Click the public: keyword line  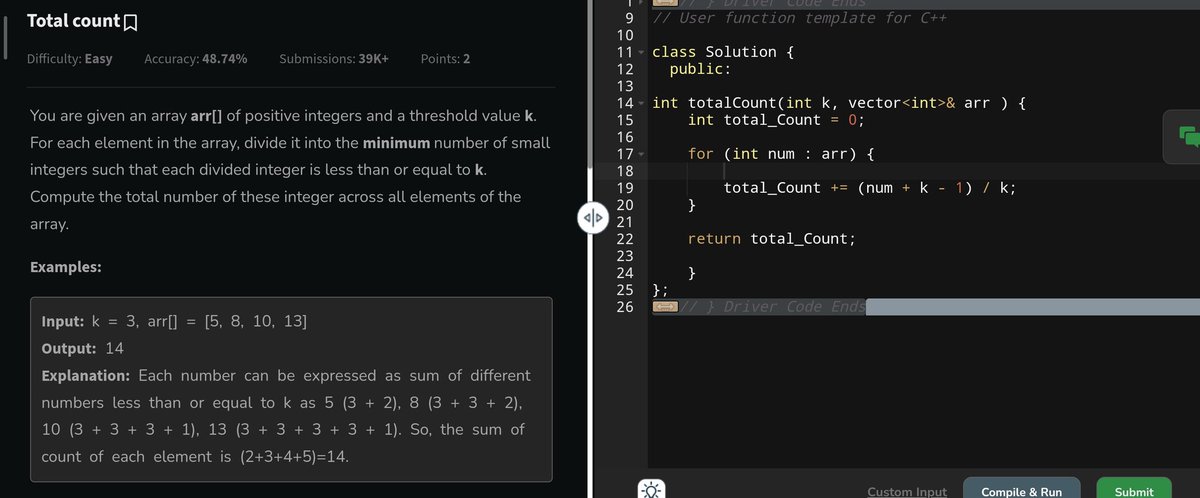pyautogui.click(x=699, y=69)
